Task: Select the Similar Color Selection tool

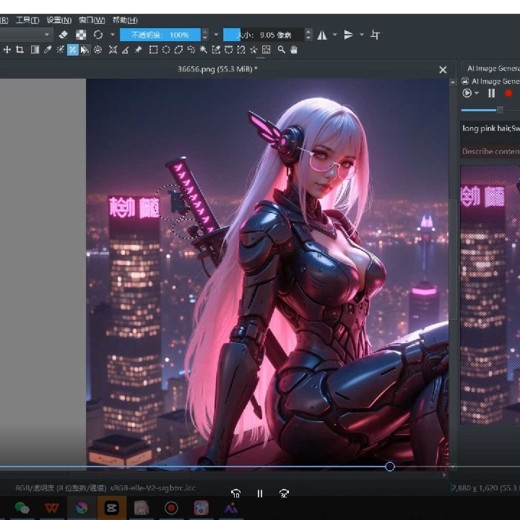Action: (x=216, y=50)
